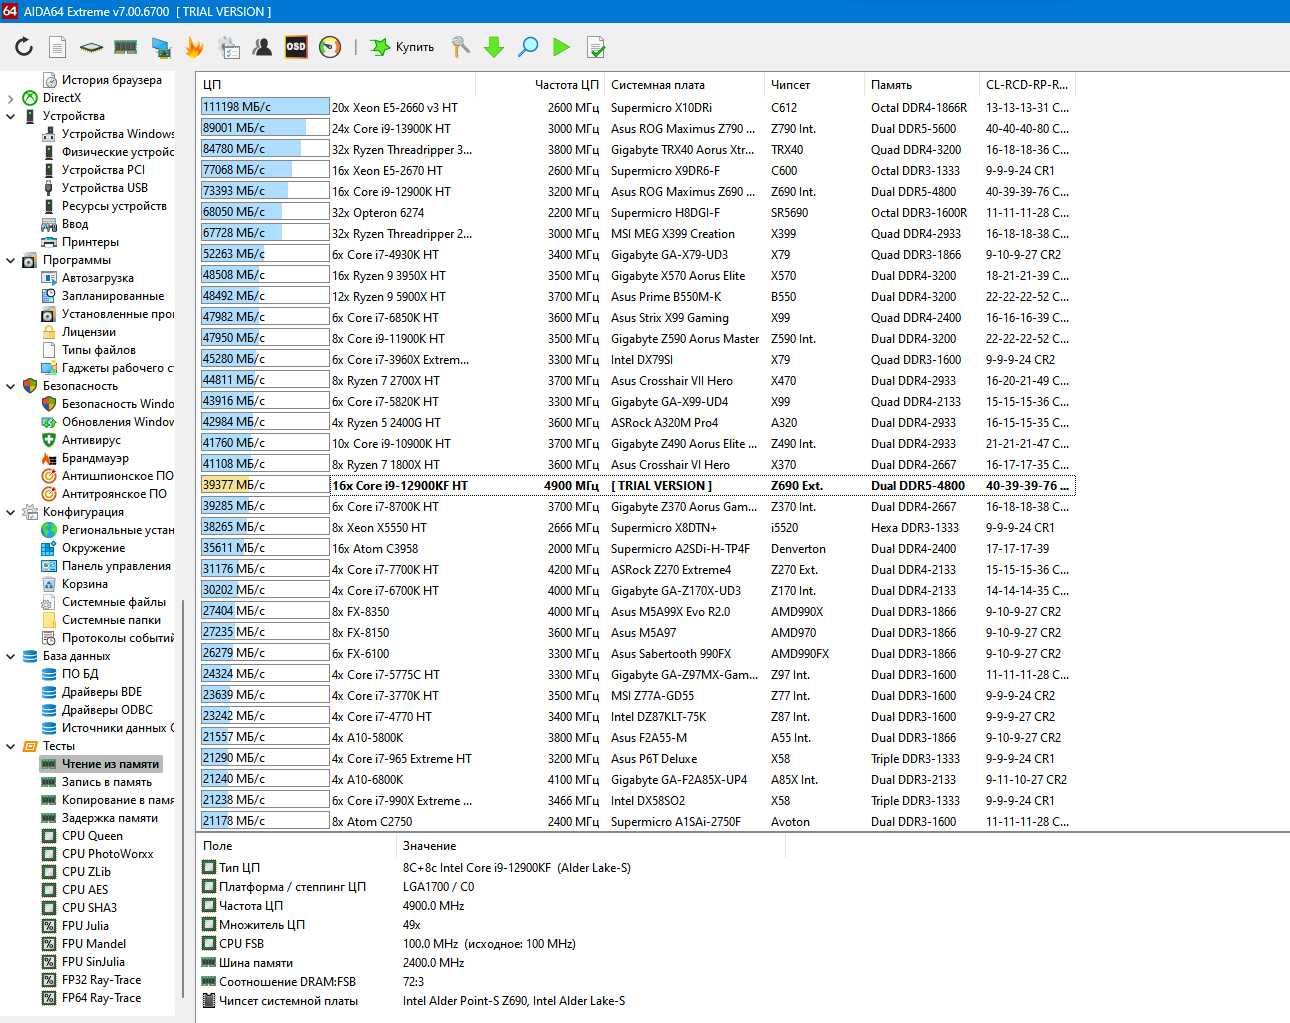Collapse the Устройства tree node
Image resolution: width=1290 pixels, height=1023 pixels.
point(11,116)
